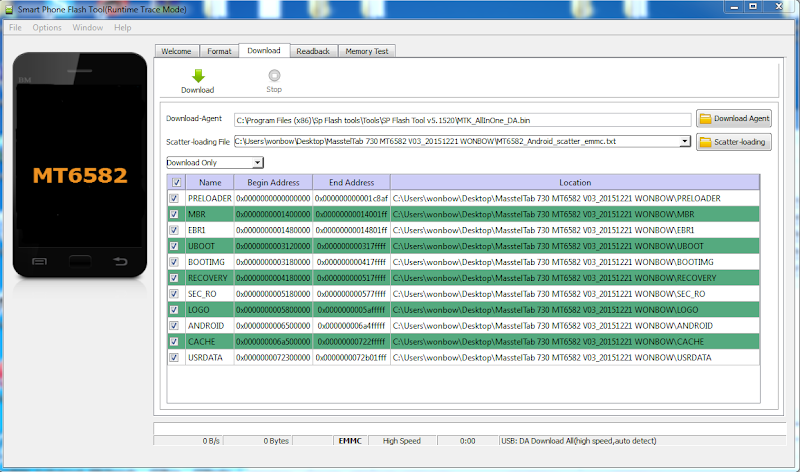800x472 pixels.
Task: Open the File menu
Action: point(15,28)
